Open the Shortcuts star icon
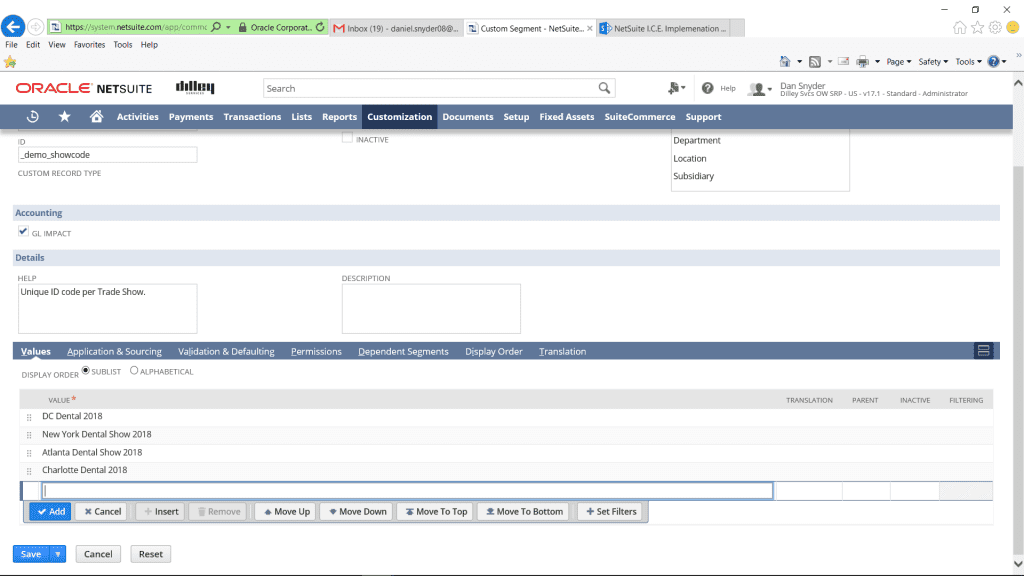The image size is (1024, 576). (64, 117)
